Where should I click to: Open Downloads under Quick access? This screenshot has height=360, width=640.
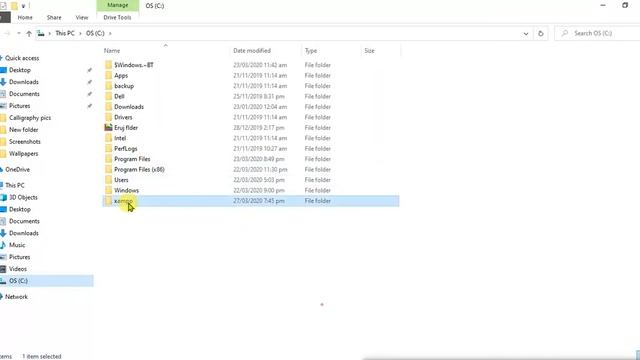point(24,82)
